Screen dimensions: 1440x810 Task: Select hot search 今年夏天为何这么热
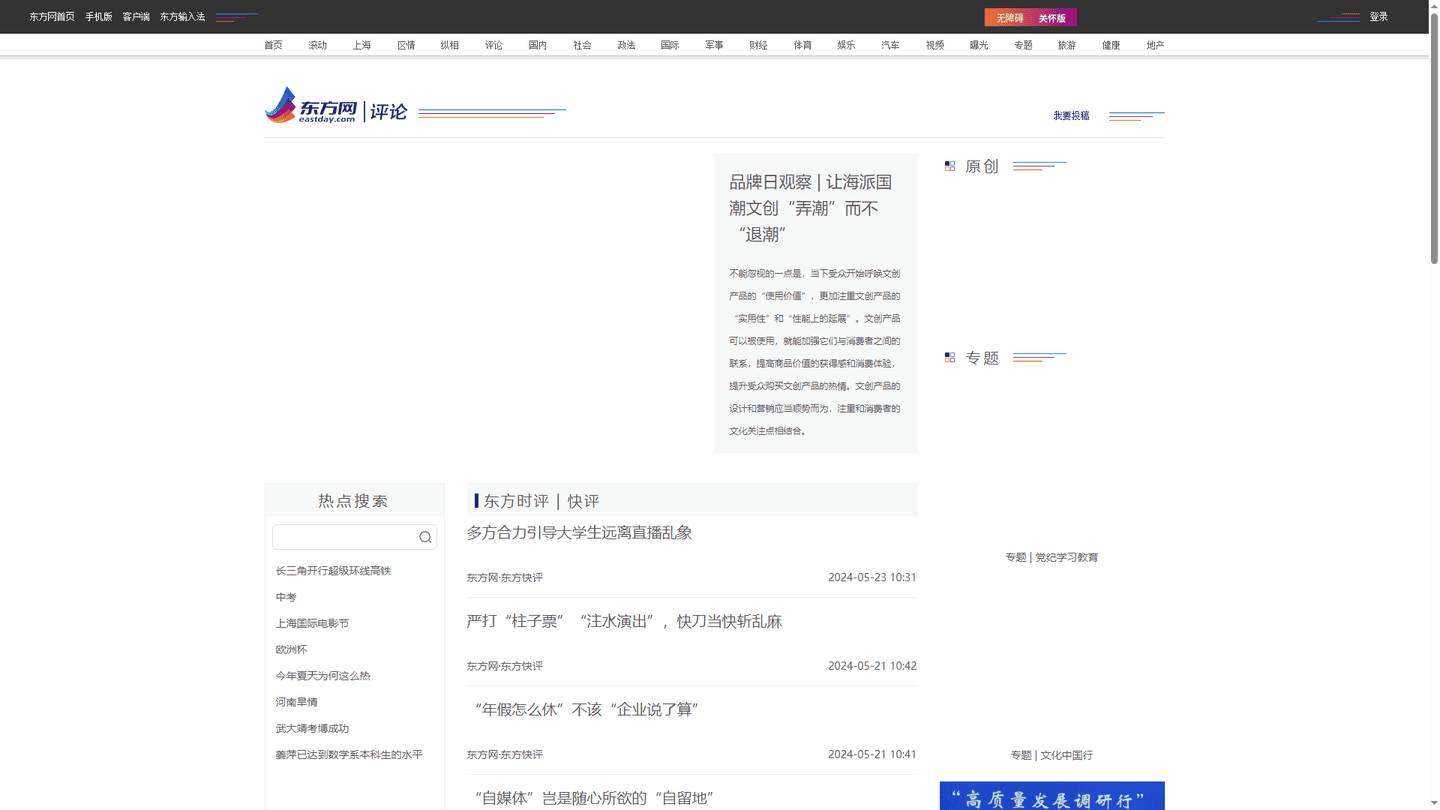[323, 676]
